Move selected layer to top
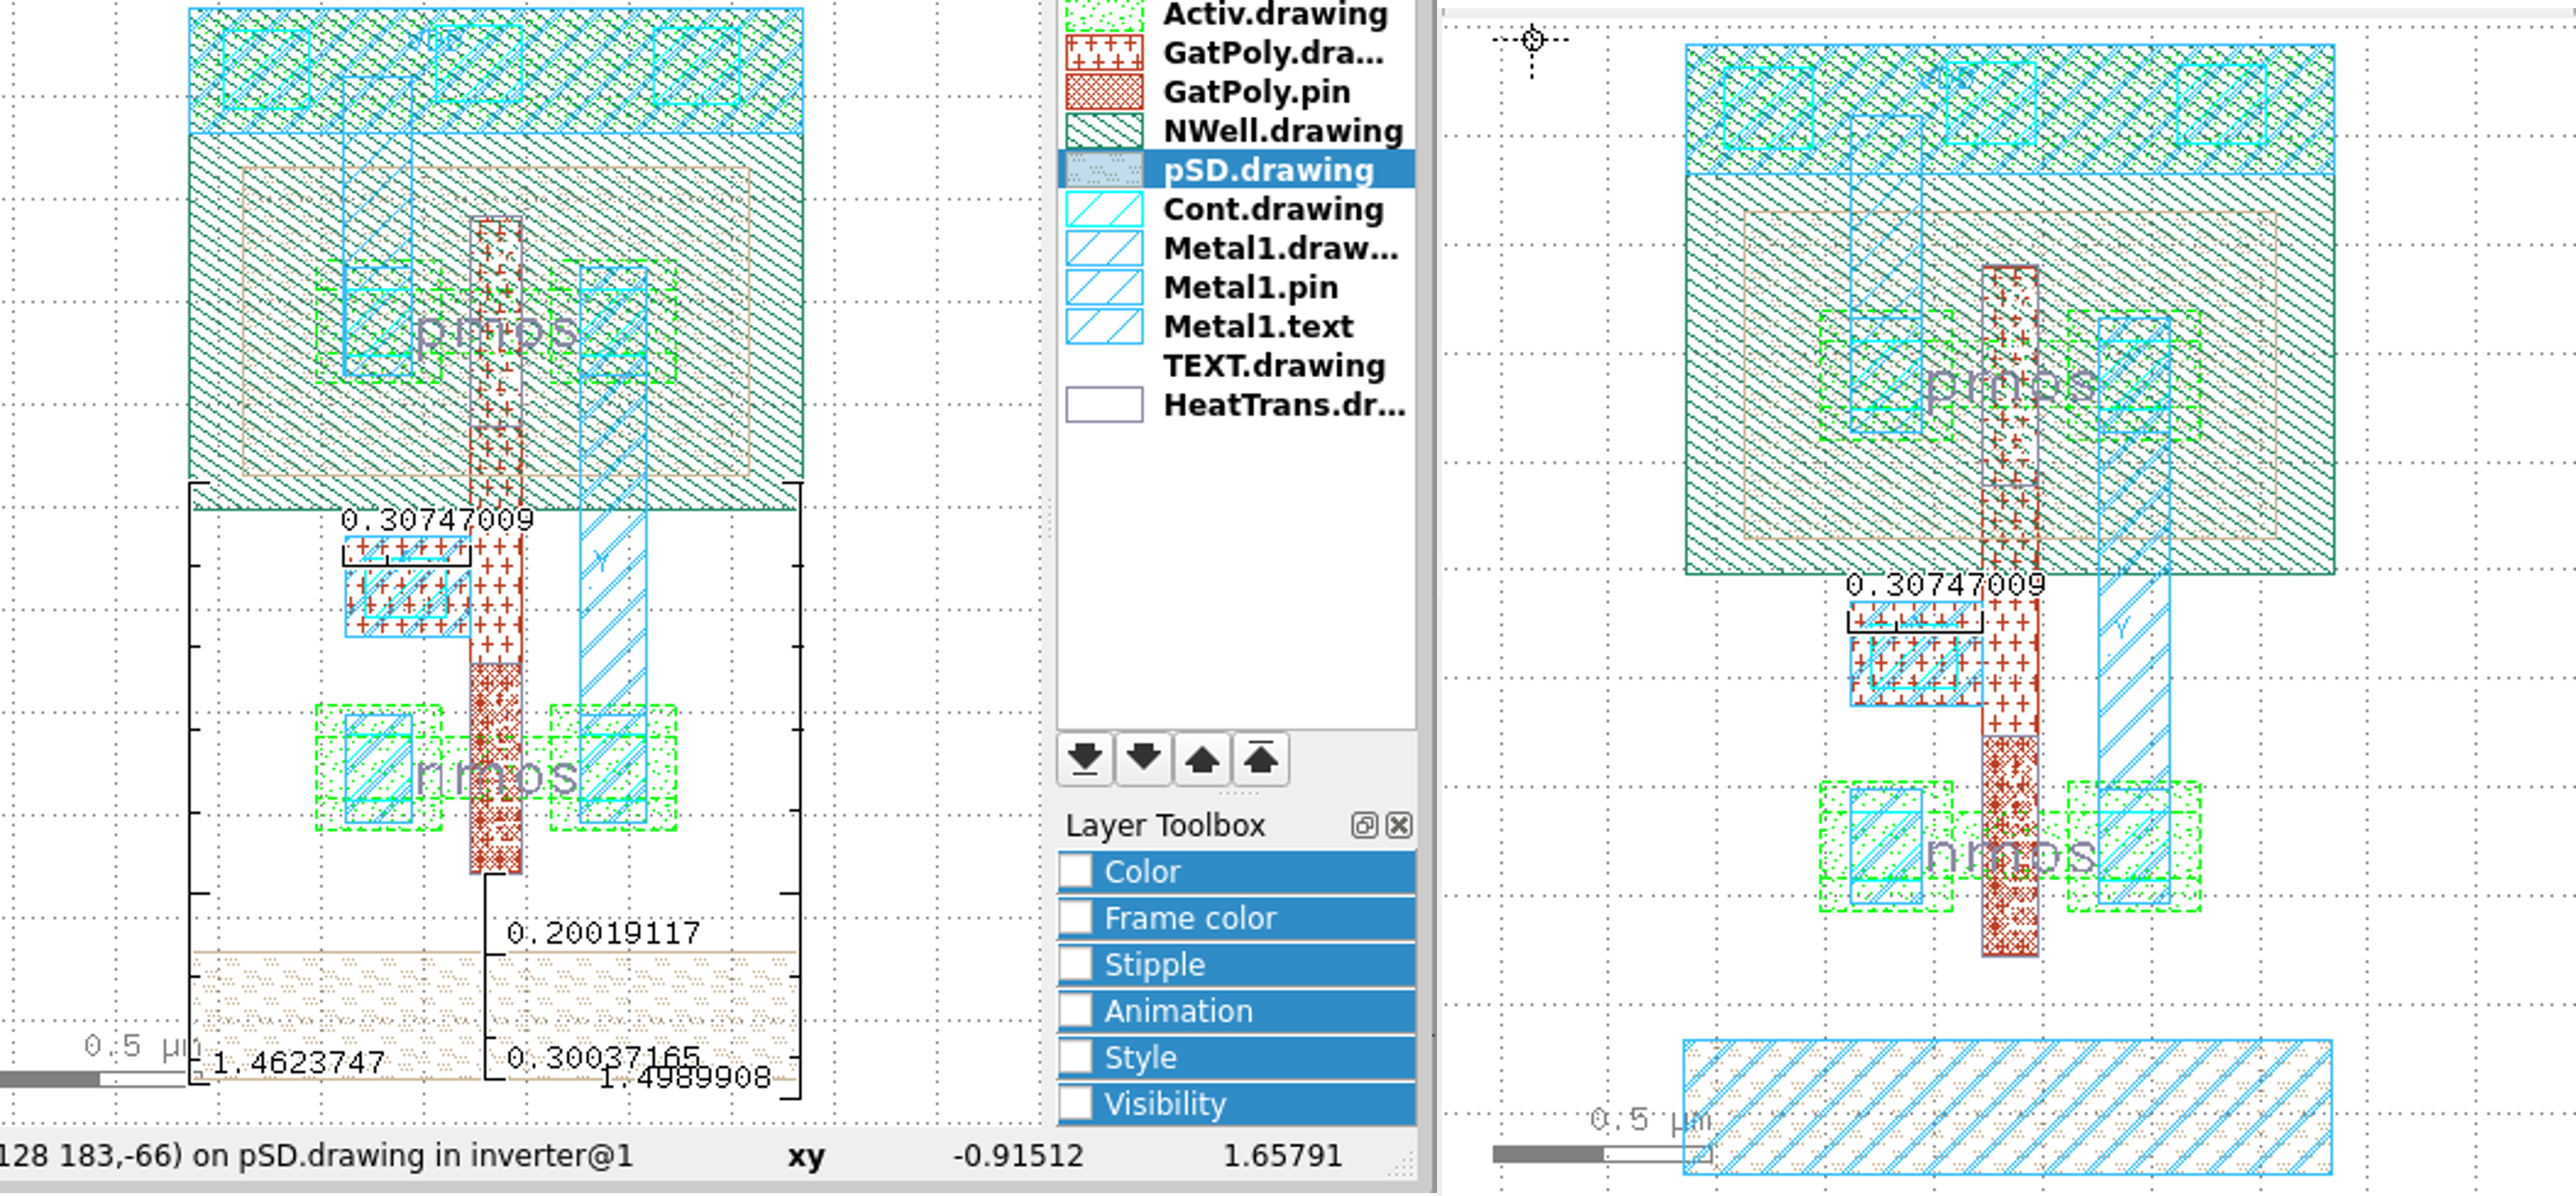This screenshot has height=1196, width=2576. [x=1260, y=759]
